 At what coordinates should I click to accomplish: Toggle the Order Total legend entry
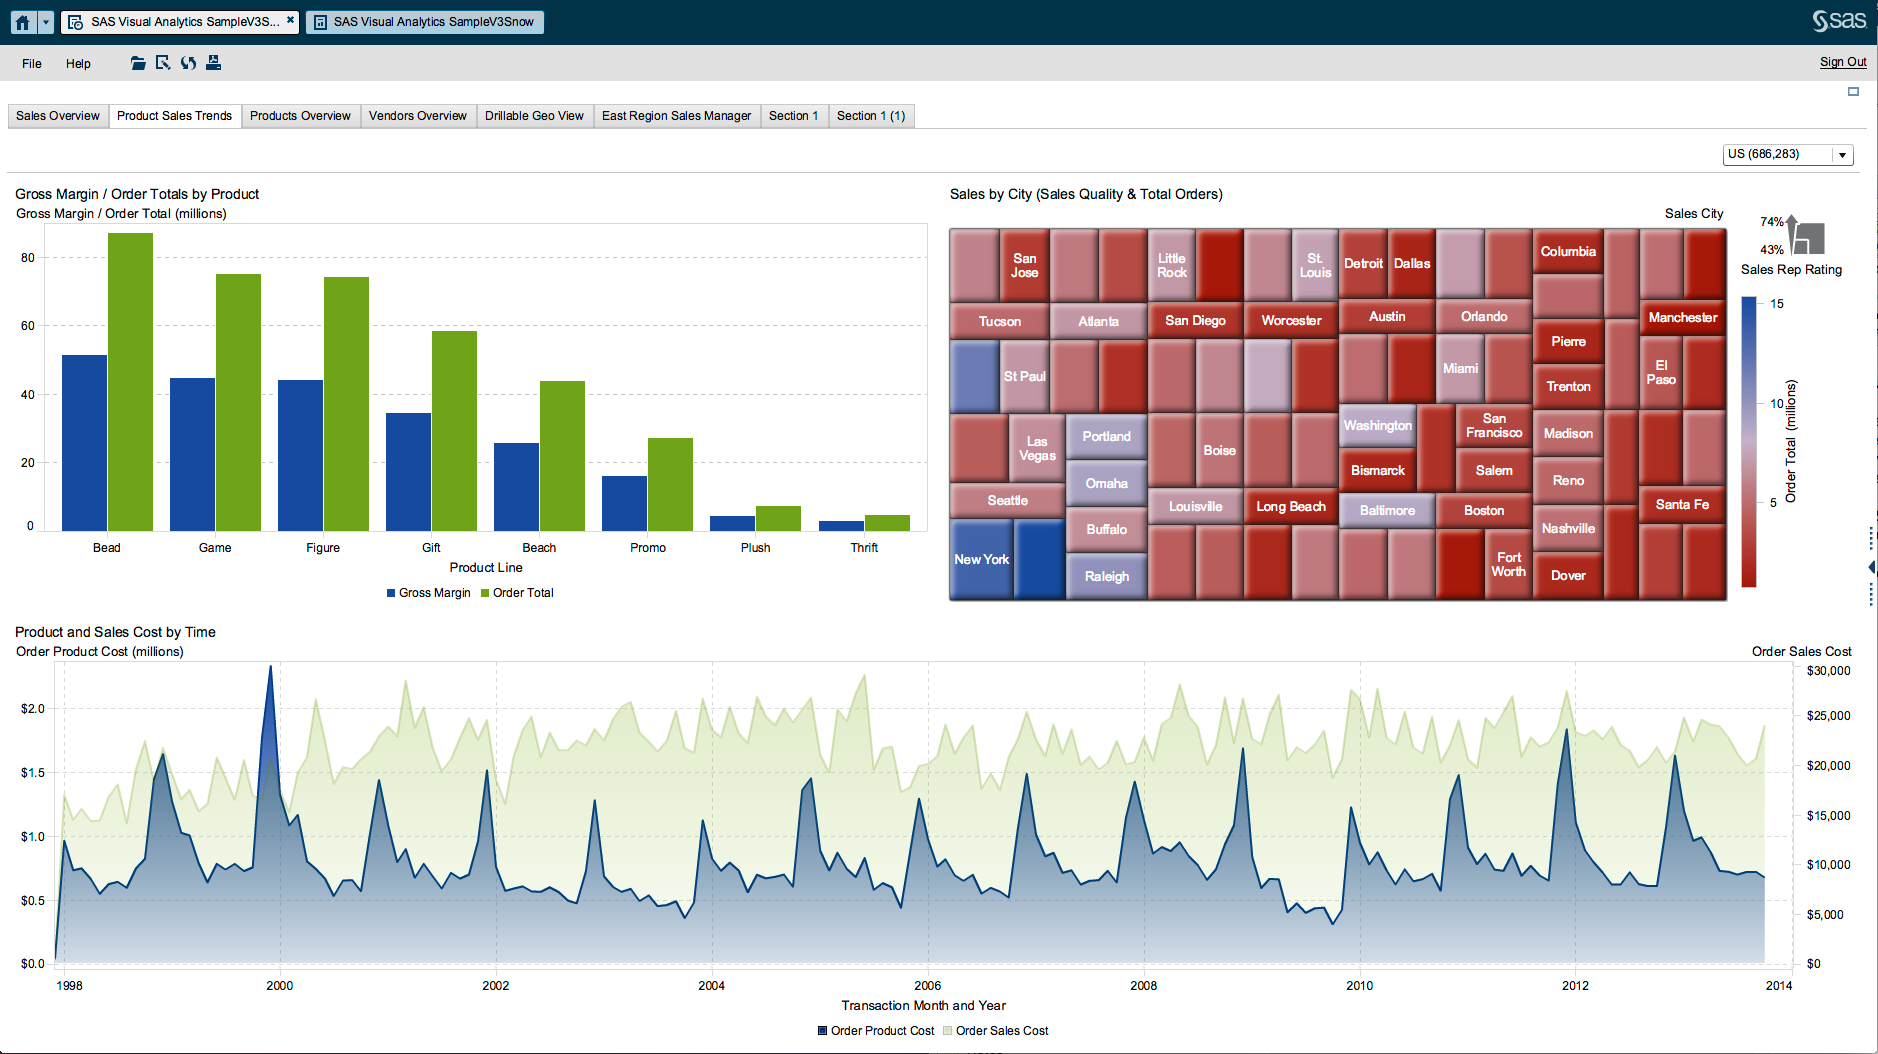517,592
